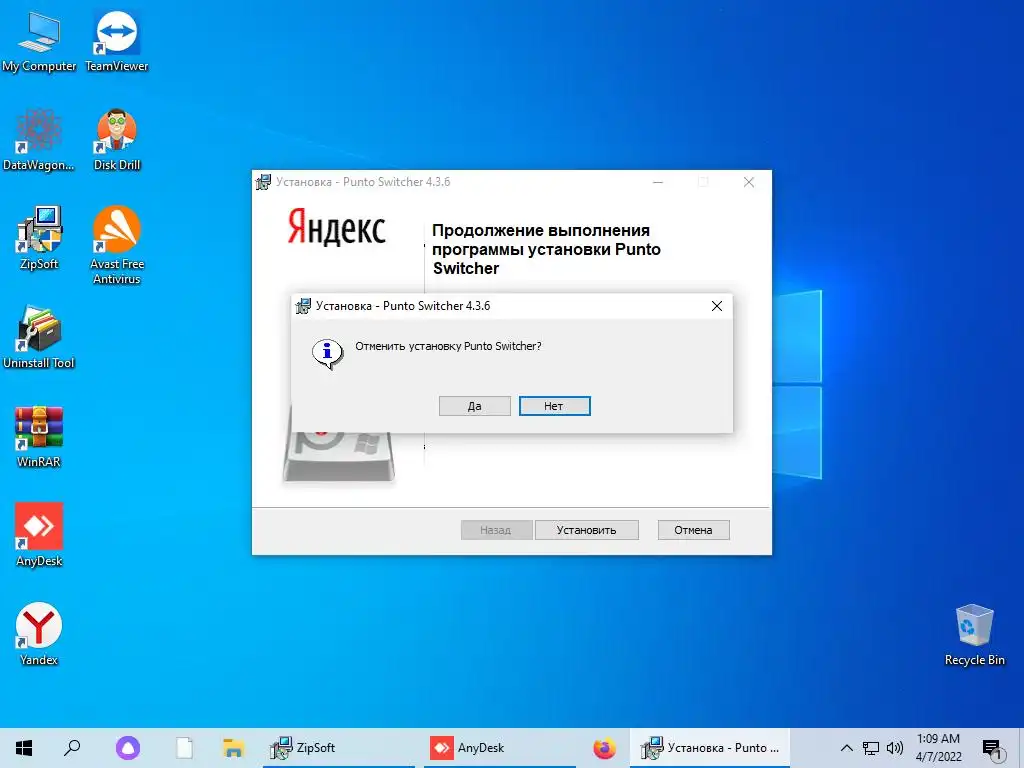Click the 'Отменить установку Punto Switcher?' text

448,346
